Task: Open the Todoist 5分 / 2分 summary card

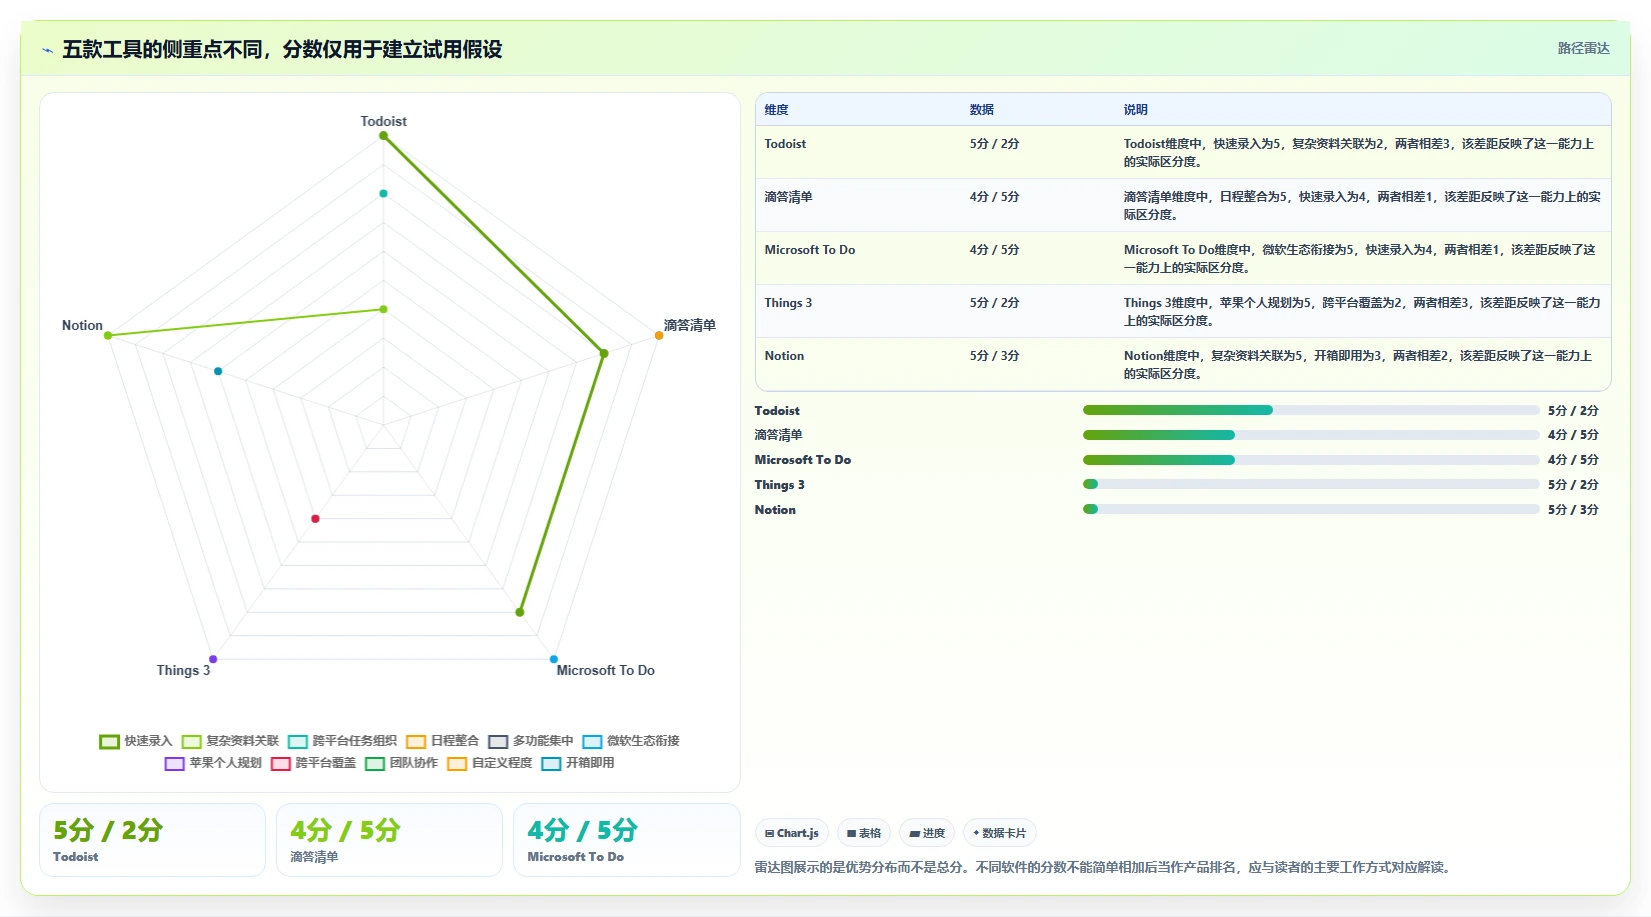Action: [152, 840]
